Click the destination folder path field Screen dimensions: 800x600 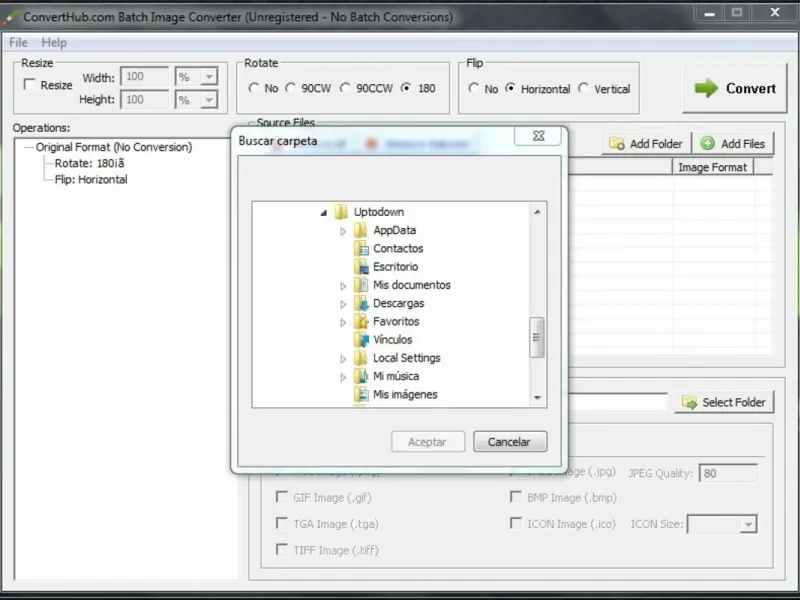pos(617,402)
